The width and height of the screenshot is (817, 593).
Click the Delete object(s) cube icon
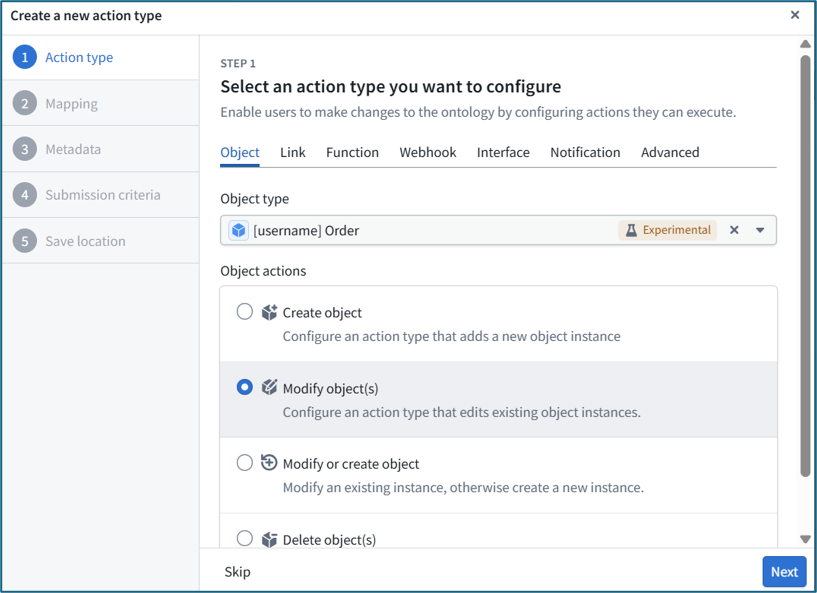269,539
